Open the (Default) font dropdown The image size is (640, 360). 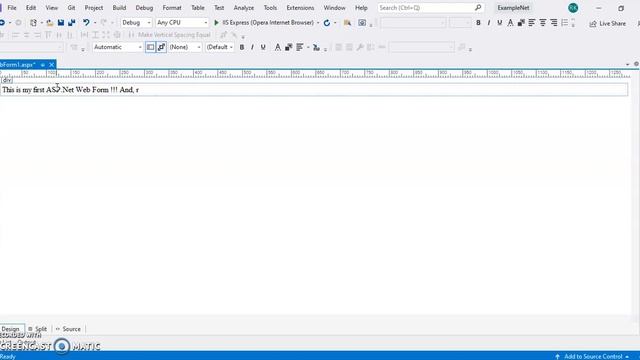point(219,47)
